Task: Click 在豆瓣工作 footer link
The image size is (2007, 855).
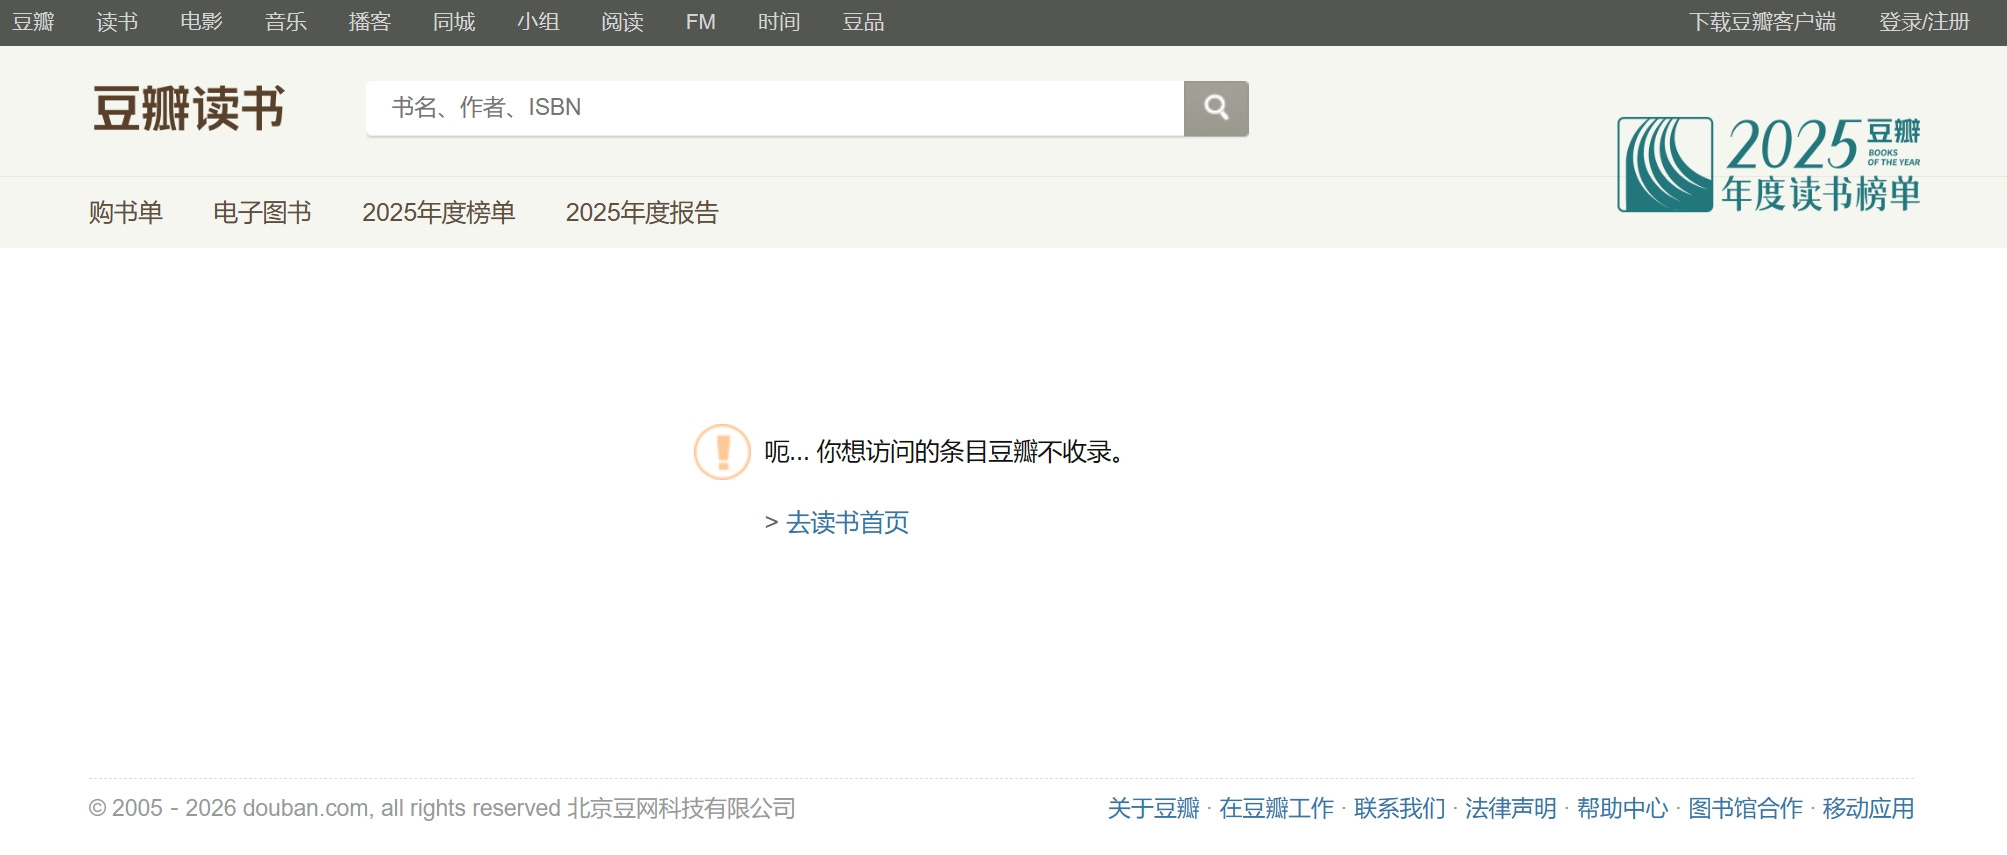Action: [1276, 808]
